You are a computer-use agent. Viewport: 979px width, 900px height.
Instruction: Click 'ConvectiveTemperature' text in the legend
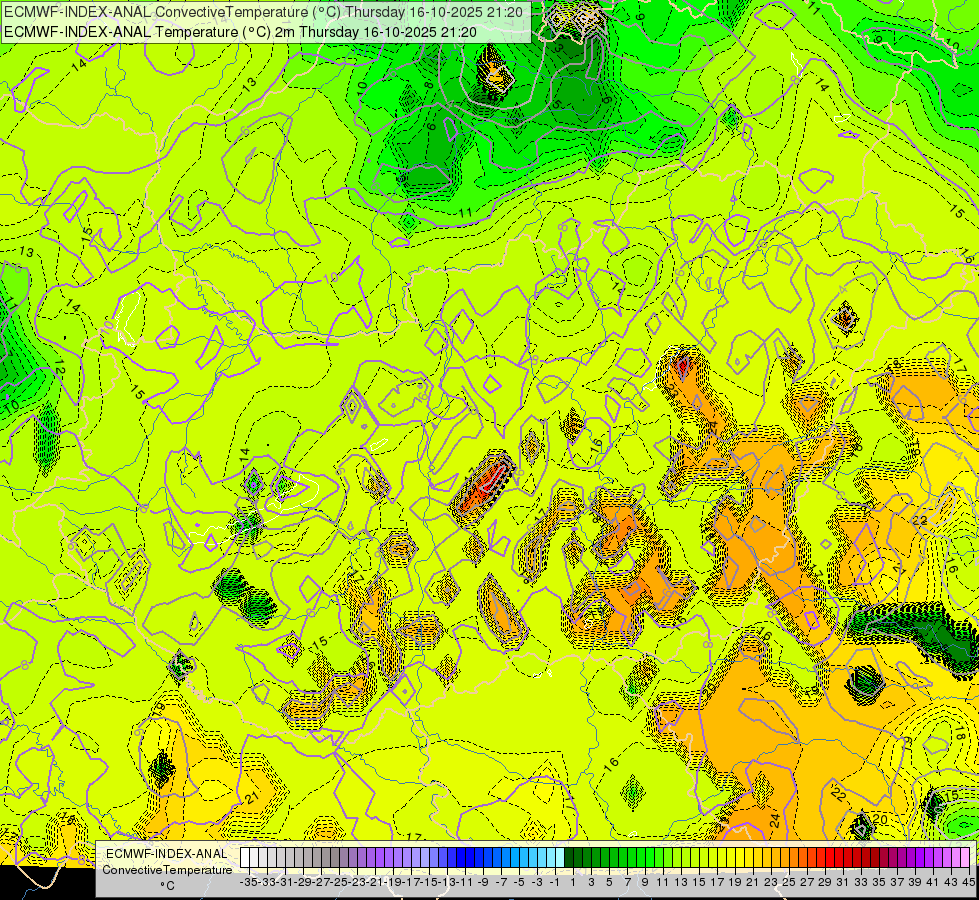tap(167, 869)
